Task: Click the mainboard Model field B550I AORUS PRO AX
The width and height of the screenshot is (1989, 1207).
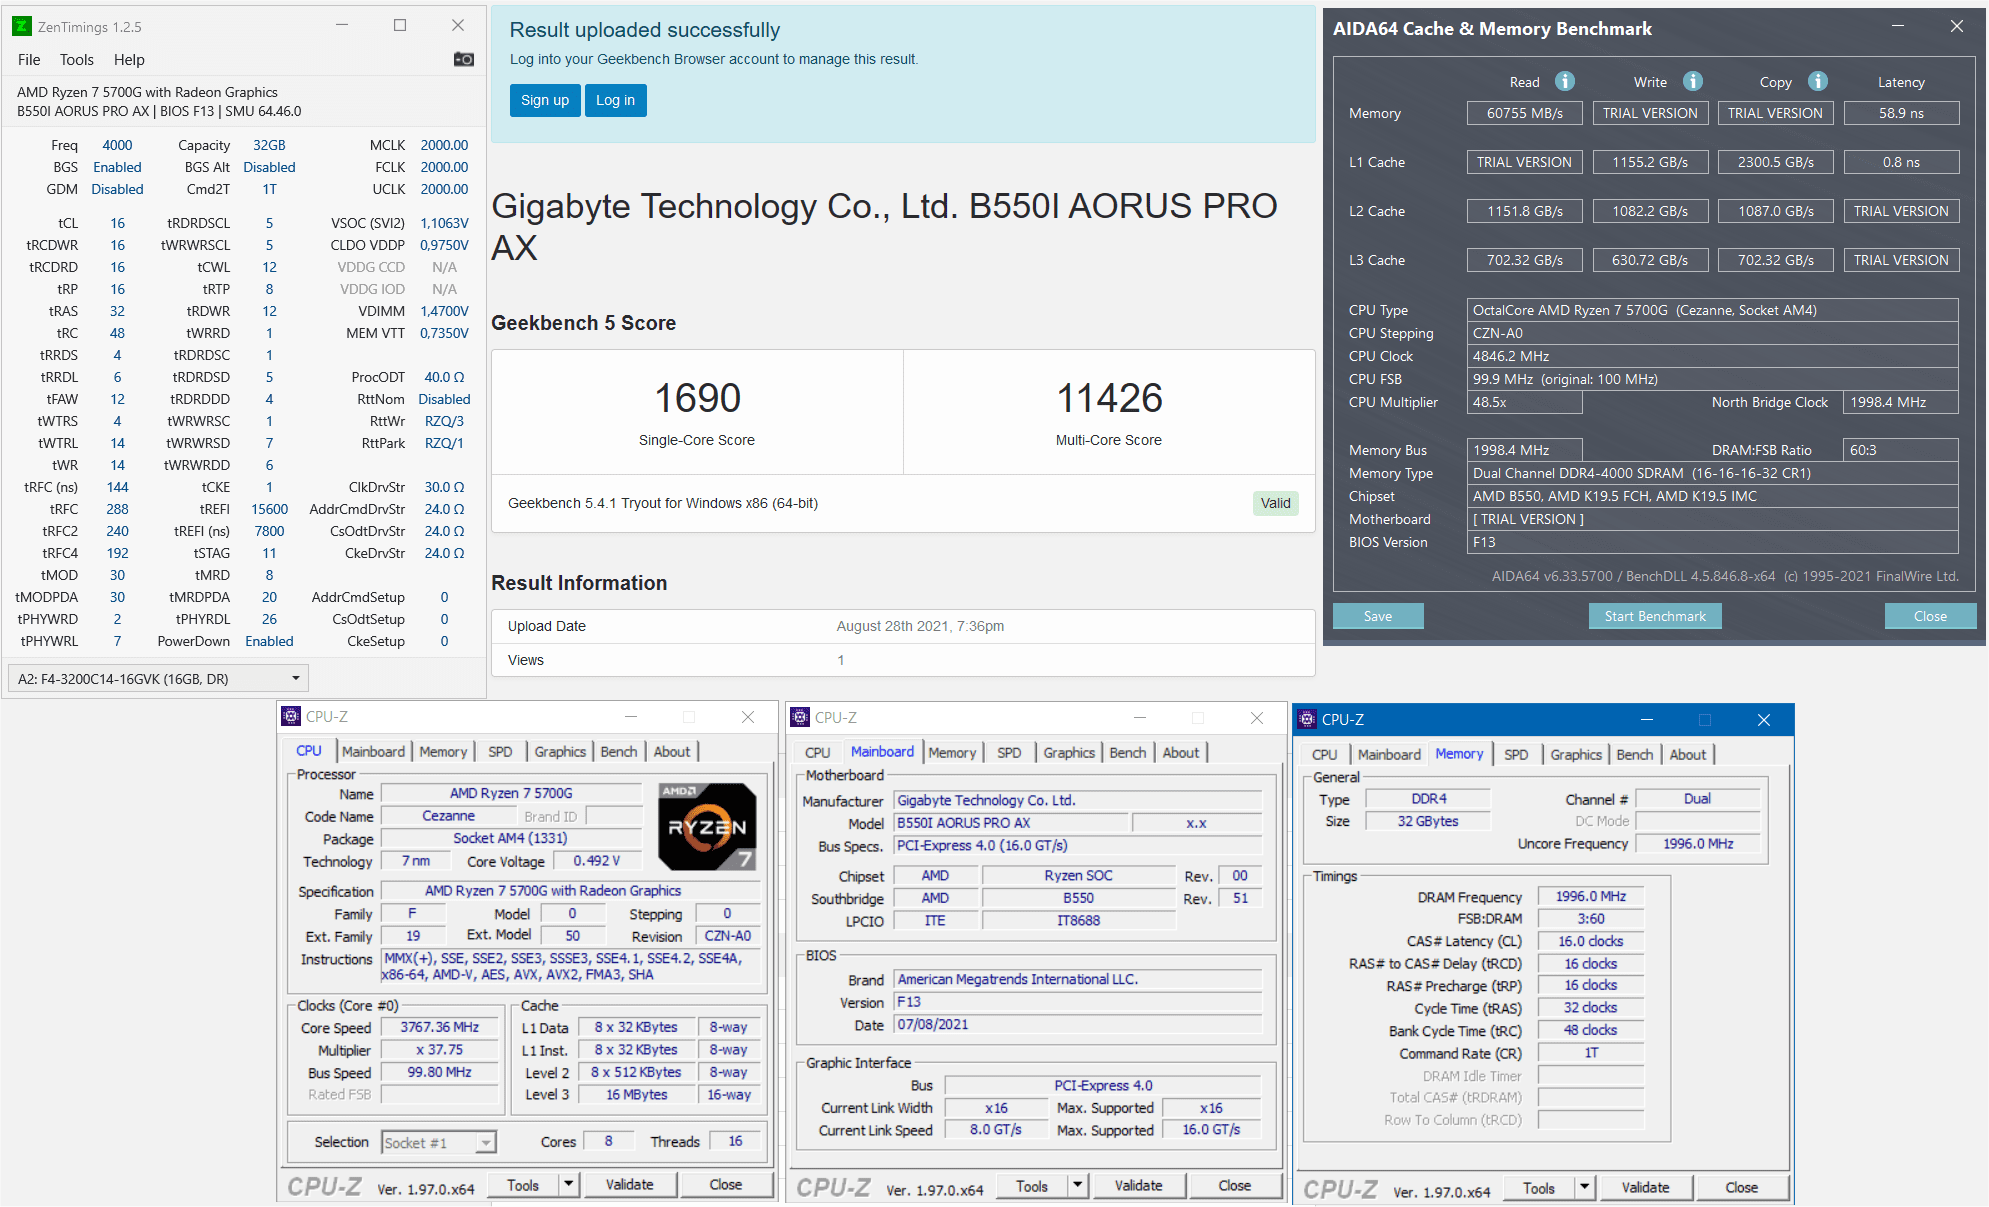Action: (1011, 823)
